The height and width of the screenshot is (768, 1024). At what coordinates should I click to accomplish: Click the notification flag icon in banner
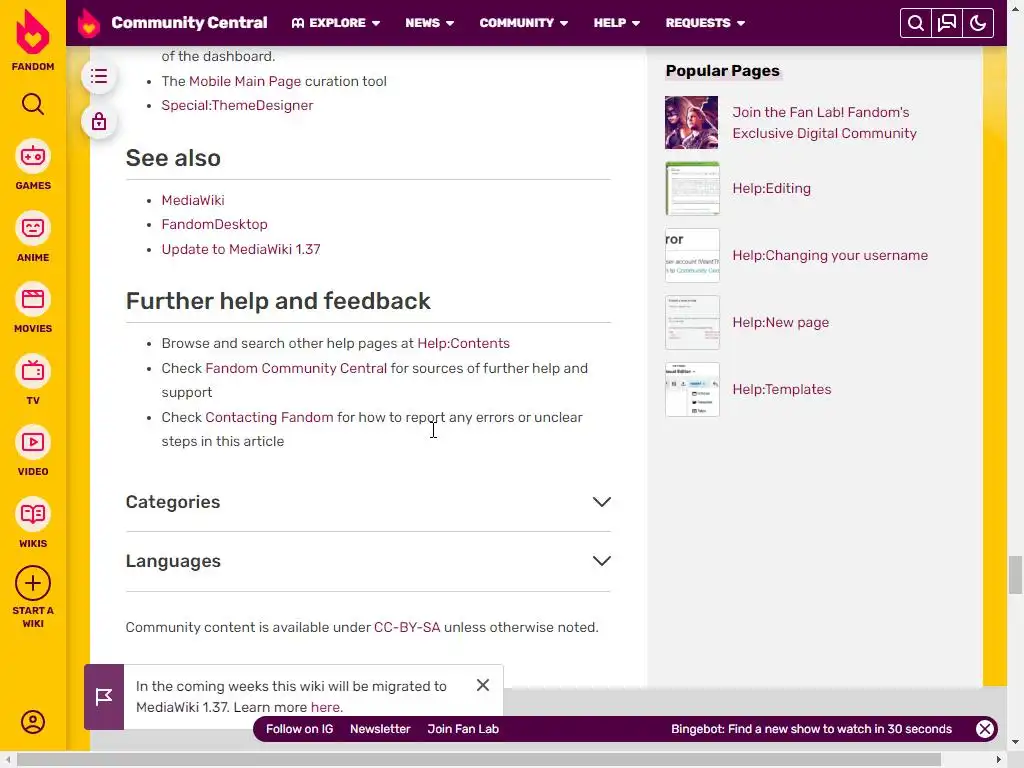point(104,697)
